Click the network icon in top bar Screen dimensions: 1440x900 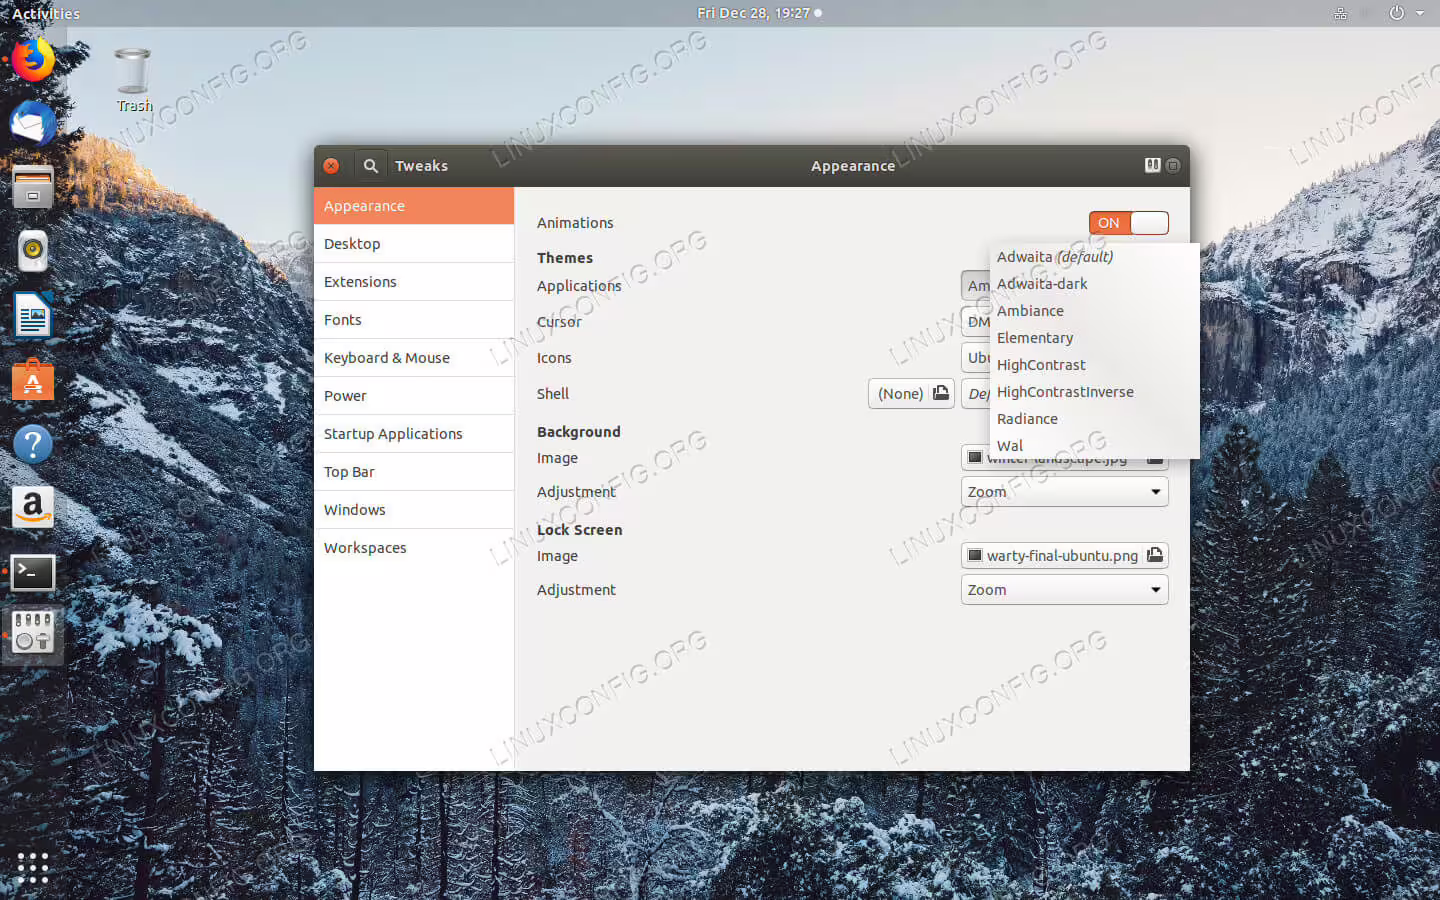coord(1340,13)
